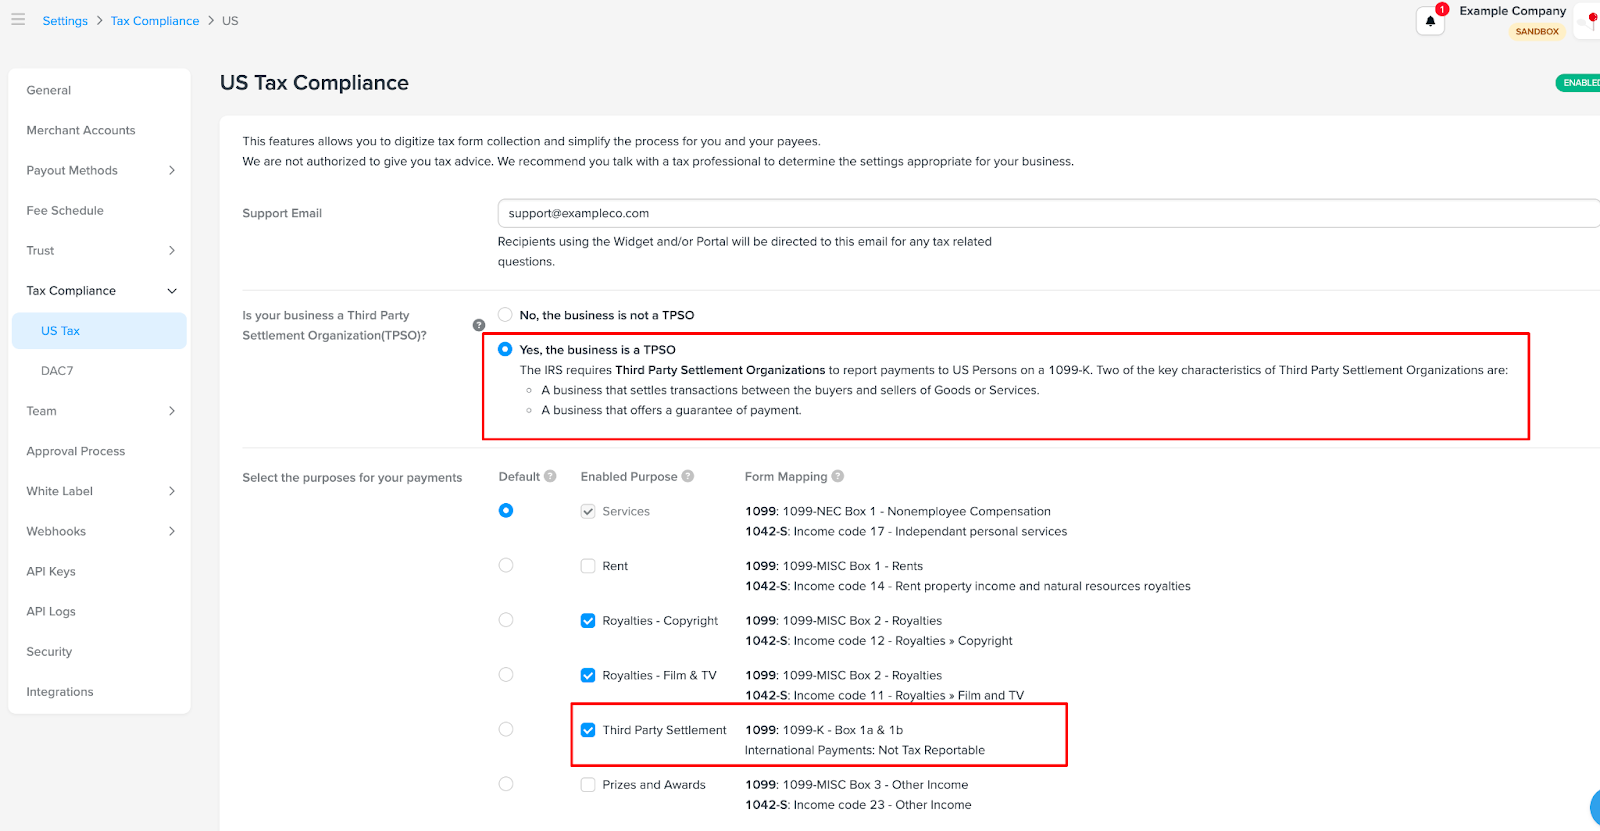Open the hamburger menu icon

(x=18, y=20)
